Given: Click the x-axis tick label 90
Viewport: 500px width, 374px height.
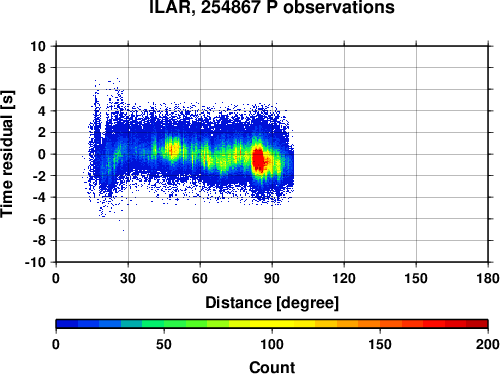Looking at the screenshot, I should point(272,278).
